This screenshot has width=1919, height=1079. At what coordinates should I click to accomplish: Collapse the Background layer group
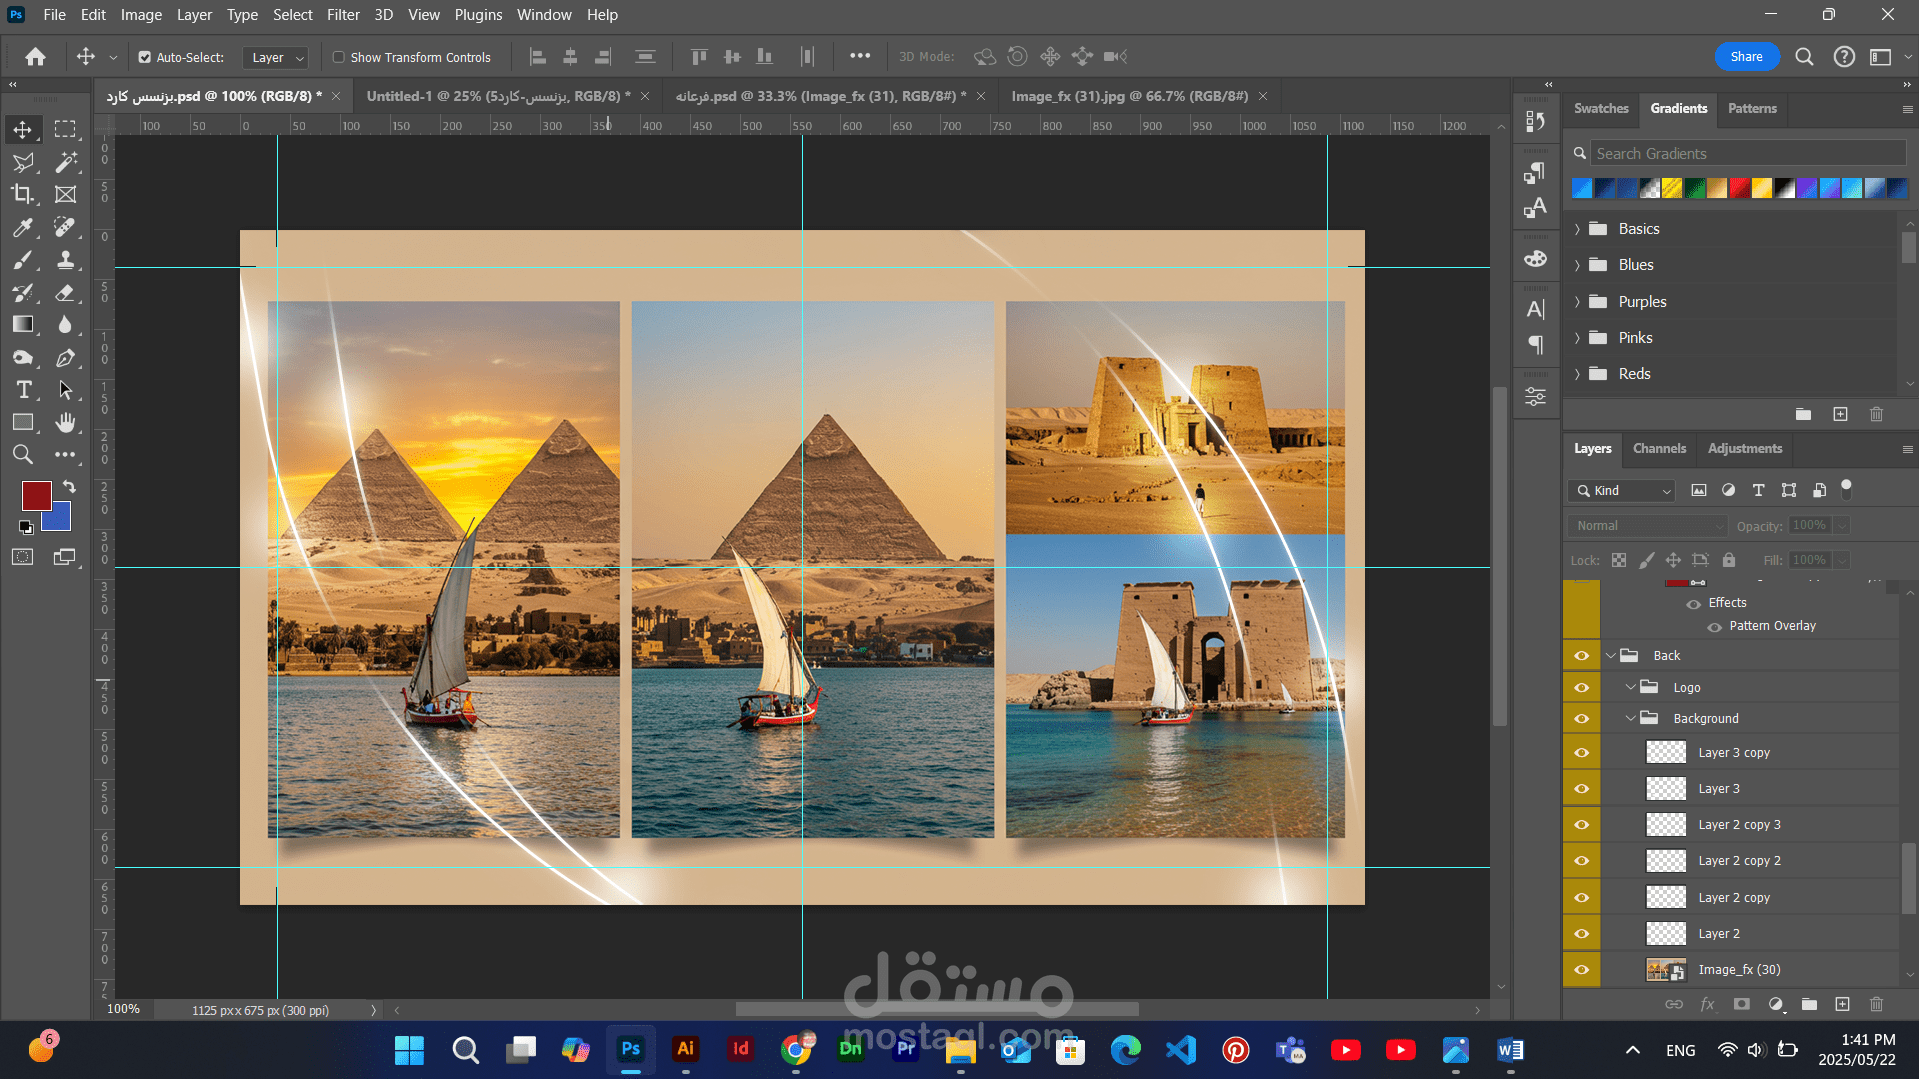click(1630, 718)
